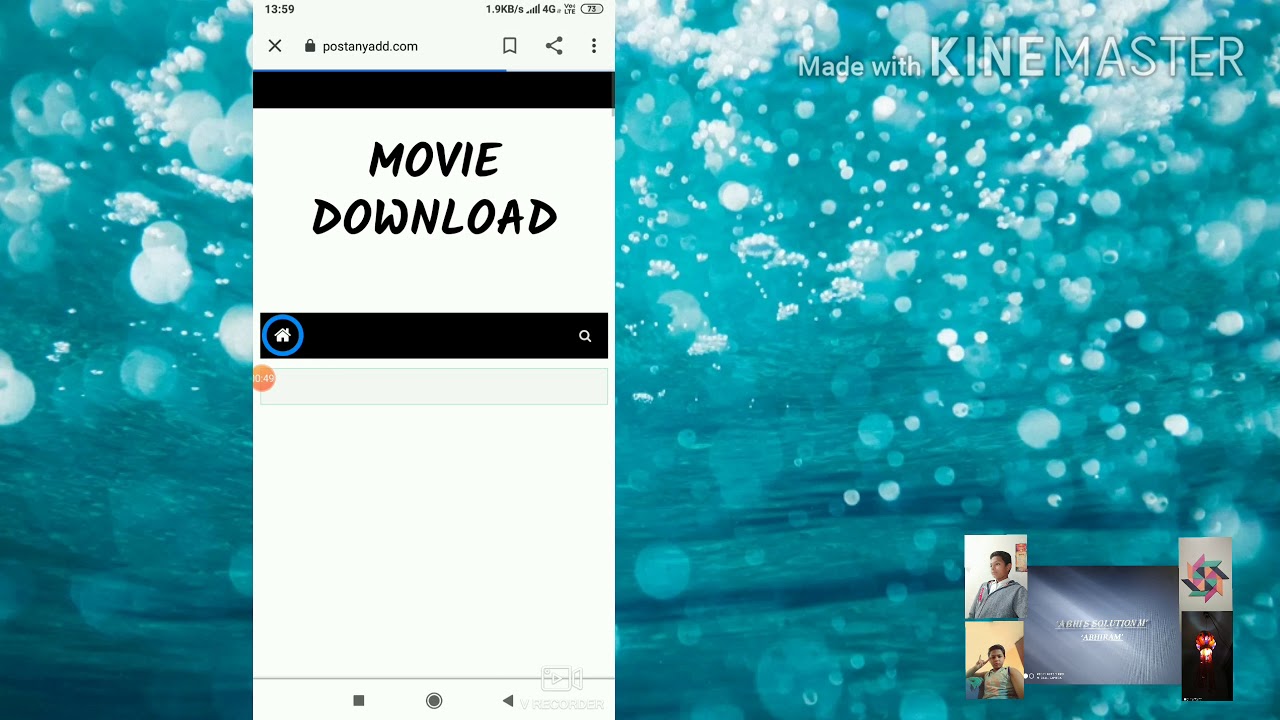Open the Abhi's Solution center thumbnail
This screenshot has width=1280, height=720.
coord(1103,625)
